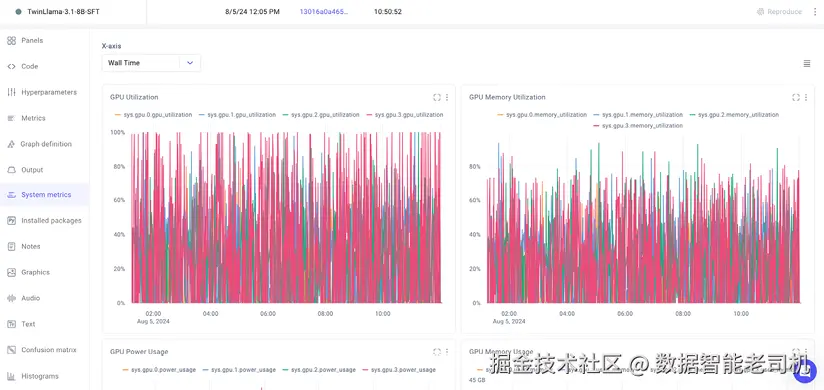The image size is (824, 390).
Task: Open the experiment kebab menu top right
Action: (x=815, y=12)
